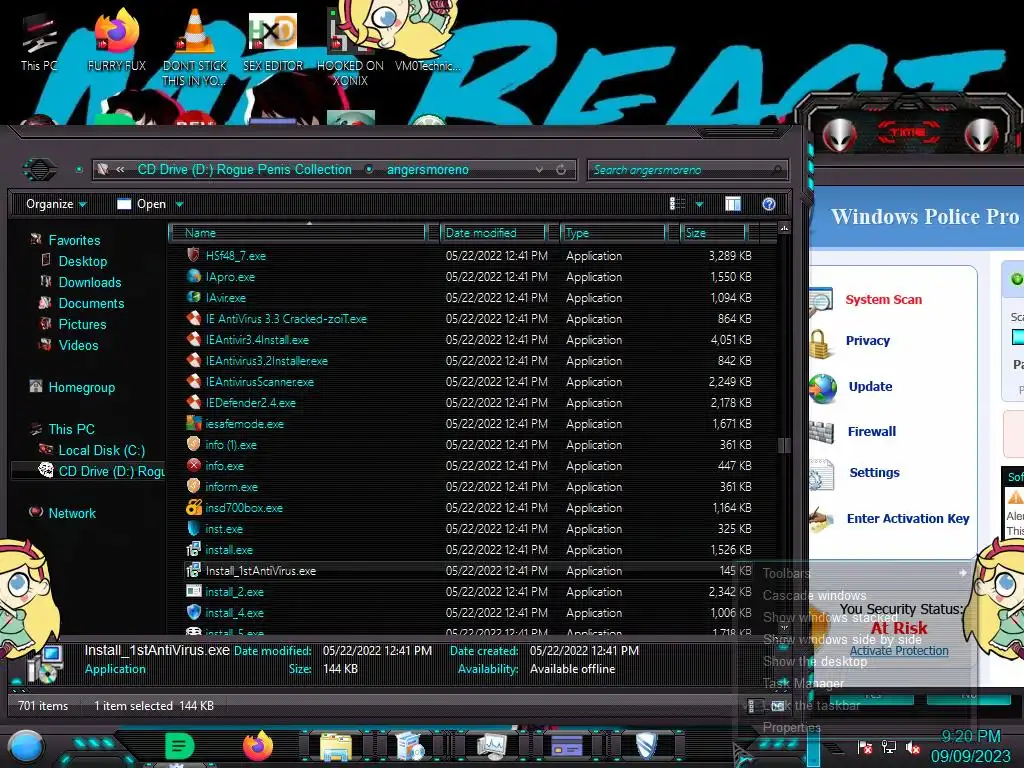The width and height of the screenshot is (1024, 768).
Task: Click the Search angersmoreno field
Action: pyautogui.click(x=687, y=170)
